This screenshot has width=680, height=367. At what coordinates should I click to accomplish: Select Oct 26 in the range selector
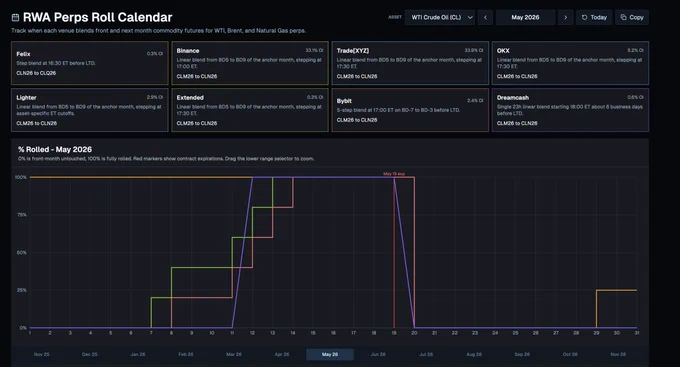click(570, 354)
